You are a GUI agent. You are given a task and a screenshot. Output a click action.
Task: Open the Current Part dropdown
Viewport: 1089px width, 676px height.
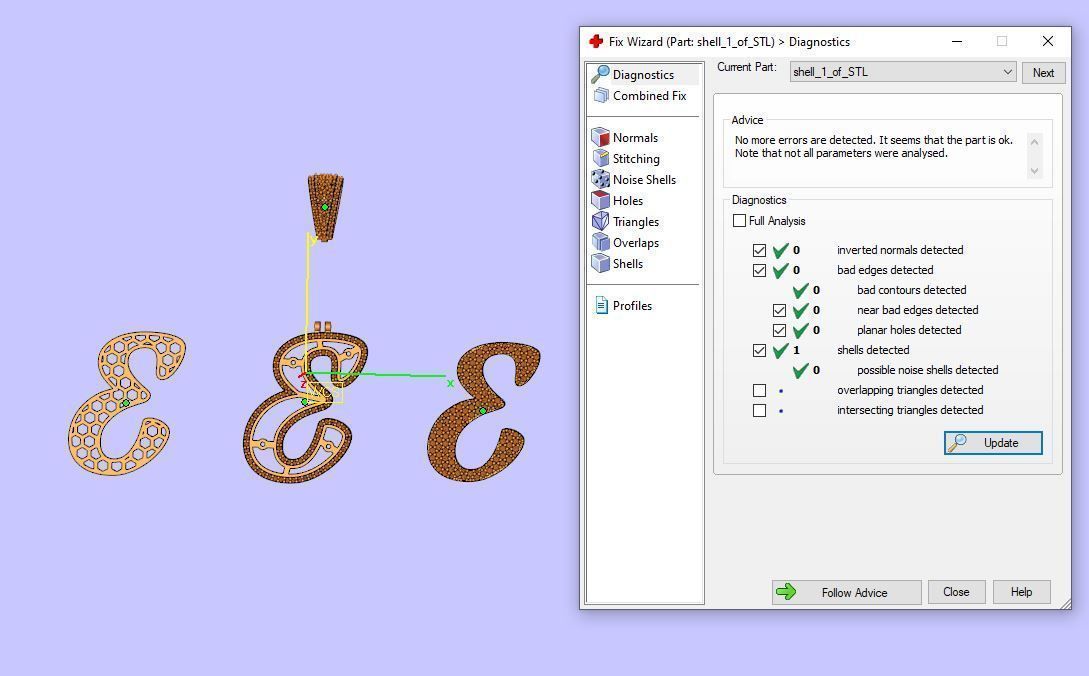[903, 72]
